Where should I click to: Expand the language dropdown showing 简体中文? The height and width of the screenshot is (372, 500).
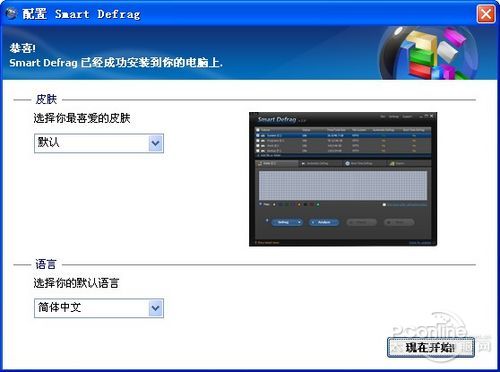[x=99, y=308]
